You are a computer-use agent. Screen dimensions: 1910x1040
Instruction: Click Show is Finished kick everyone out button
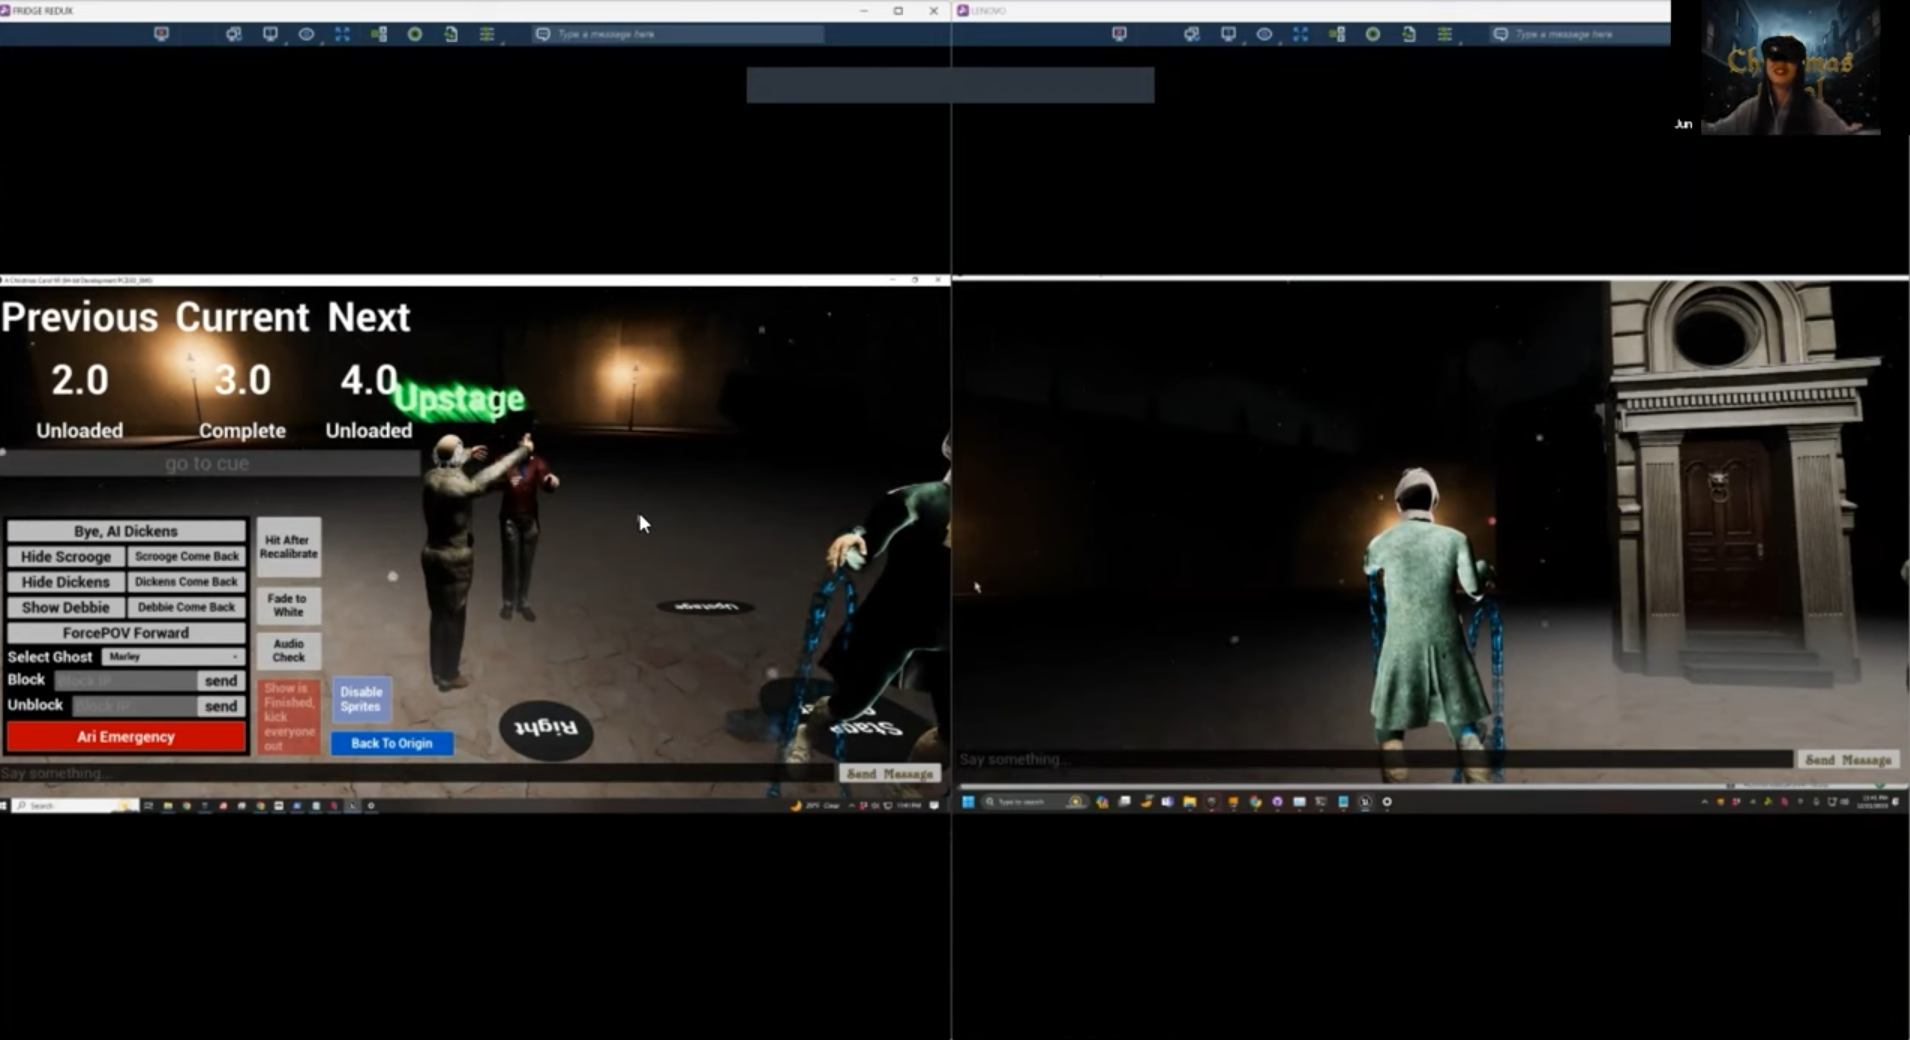[x=288, y=716]
